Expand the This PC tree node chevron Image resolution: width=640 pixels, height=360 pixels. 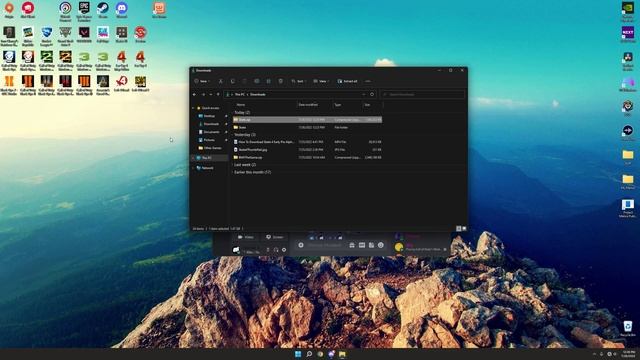[193, 158]
